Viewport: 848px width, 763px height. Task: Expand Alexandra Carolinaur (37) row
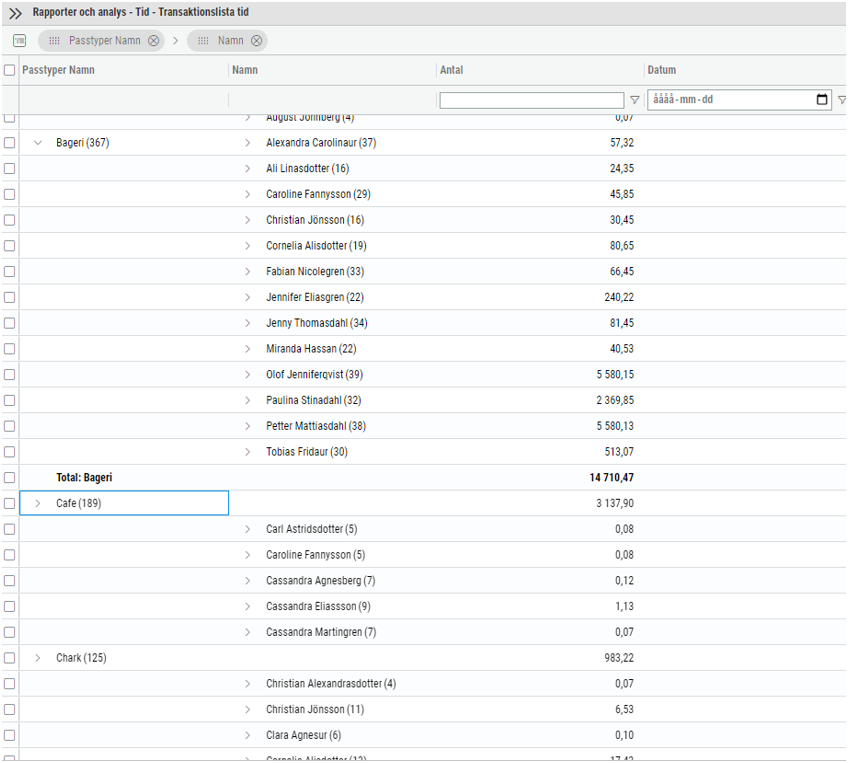(x=247, y=143)
